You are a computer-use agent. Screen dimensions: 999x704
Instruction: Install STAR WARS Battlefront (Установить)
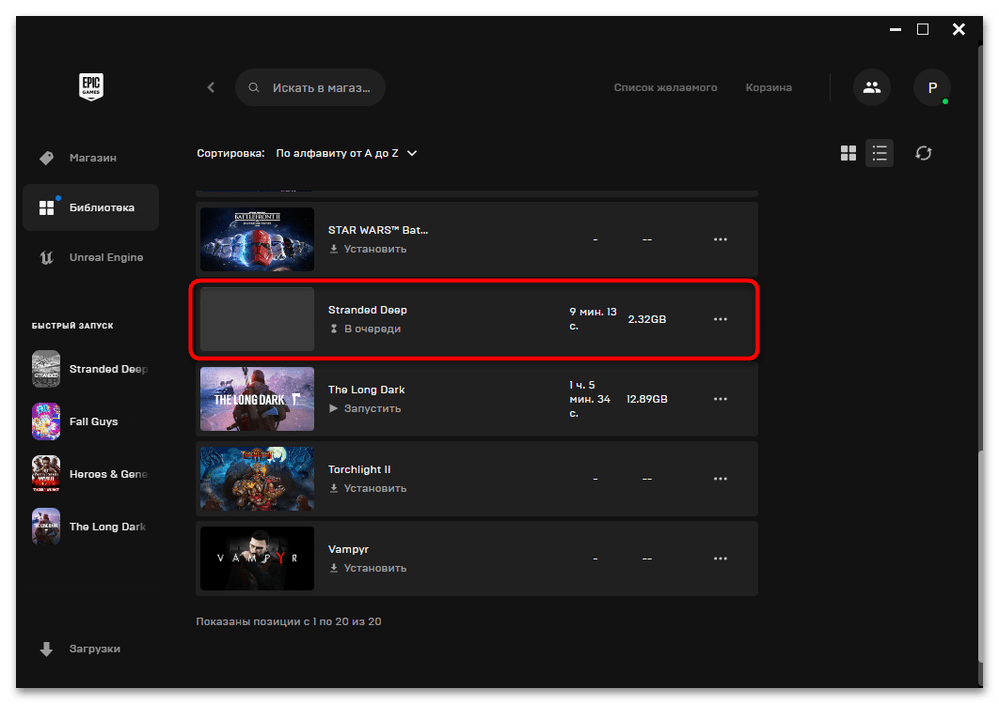click(368, 248)
